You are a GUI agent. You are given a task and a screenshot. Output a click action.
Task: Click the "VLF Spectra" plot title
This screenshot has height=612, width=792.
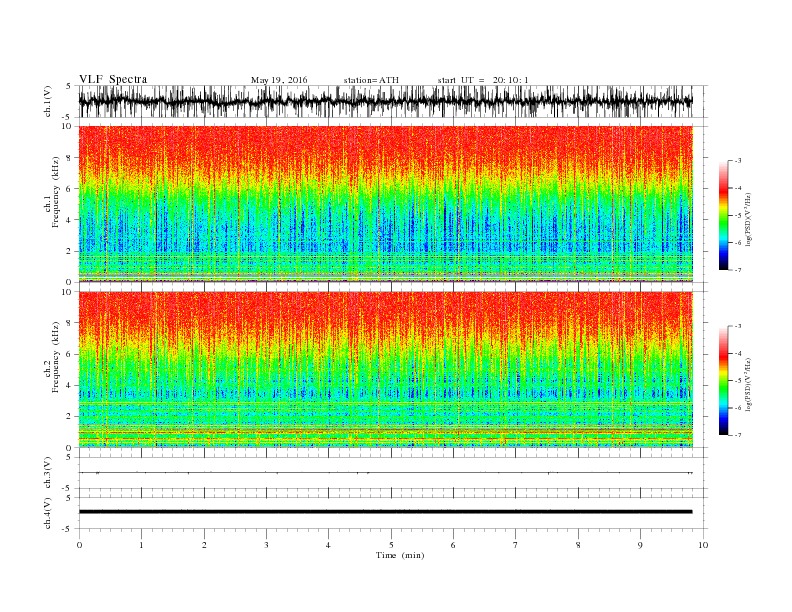click(x=113, y=79)
